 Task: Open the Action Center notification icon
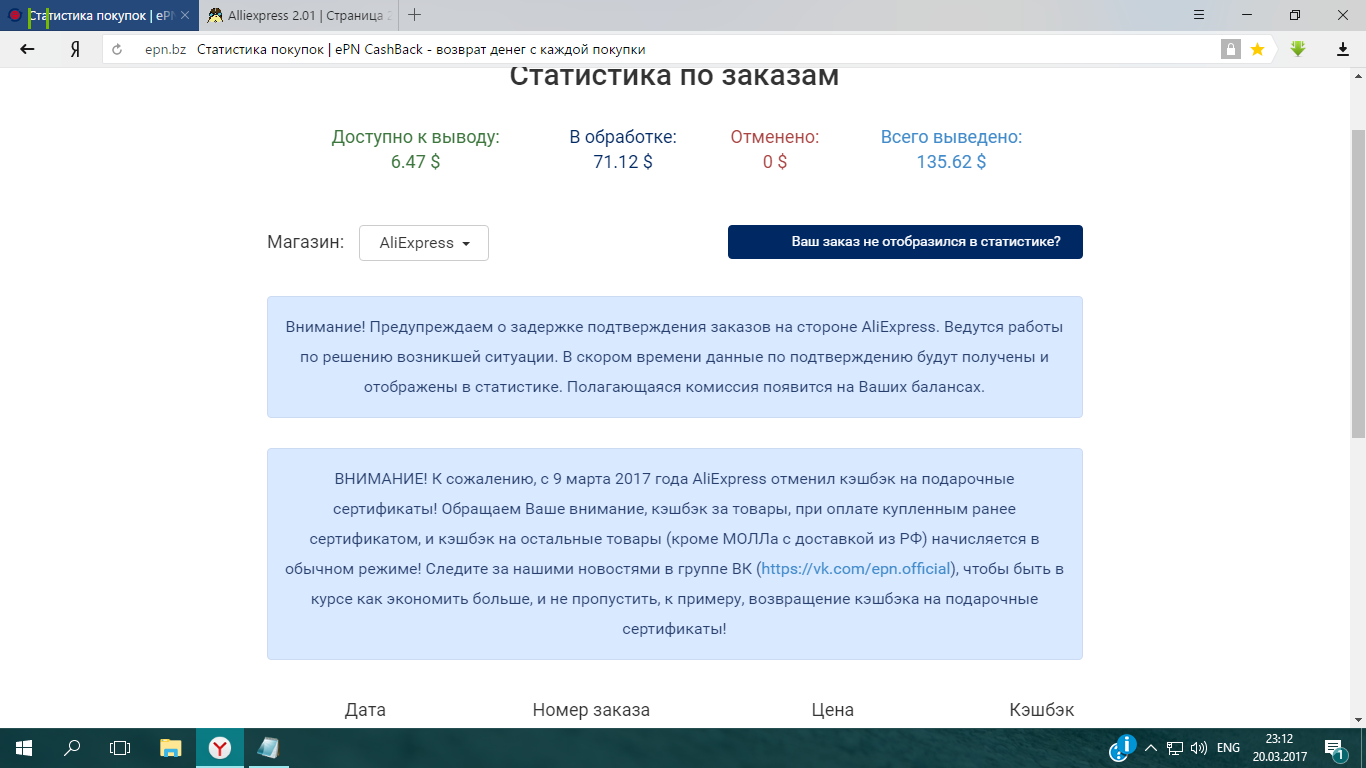coord(1335,748)
